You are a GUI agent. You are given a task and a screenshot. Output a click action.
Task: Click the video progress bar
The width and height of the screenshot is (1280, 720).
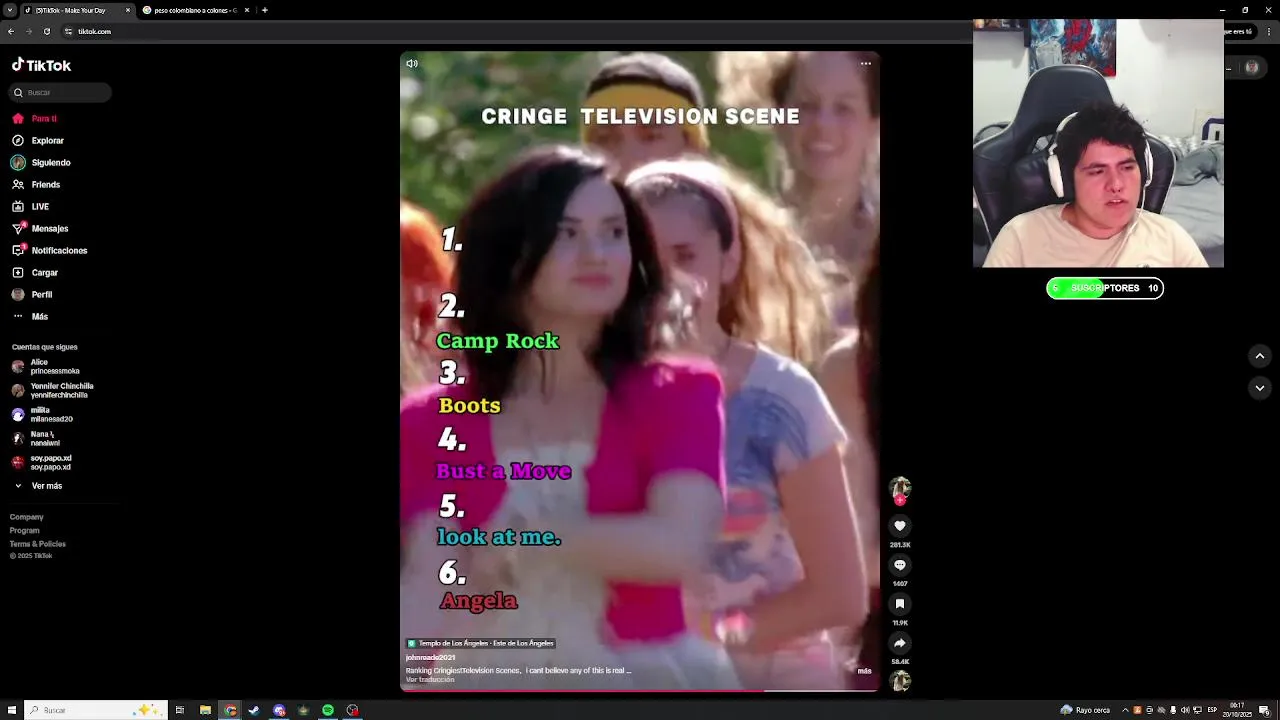pyautogui.click(x=640, y=691)
